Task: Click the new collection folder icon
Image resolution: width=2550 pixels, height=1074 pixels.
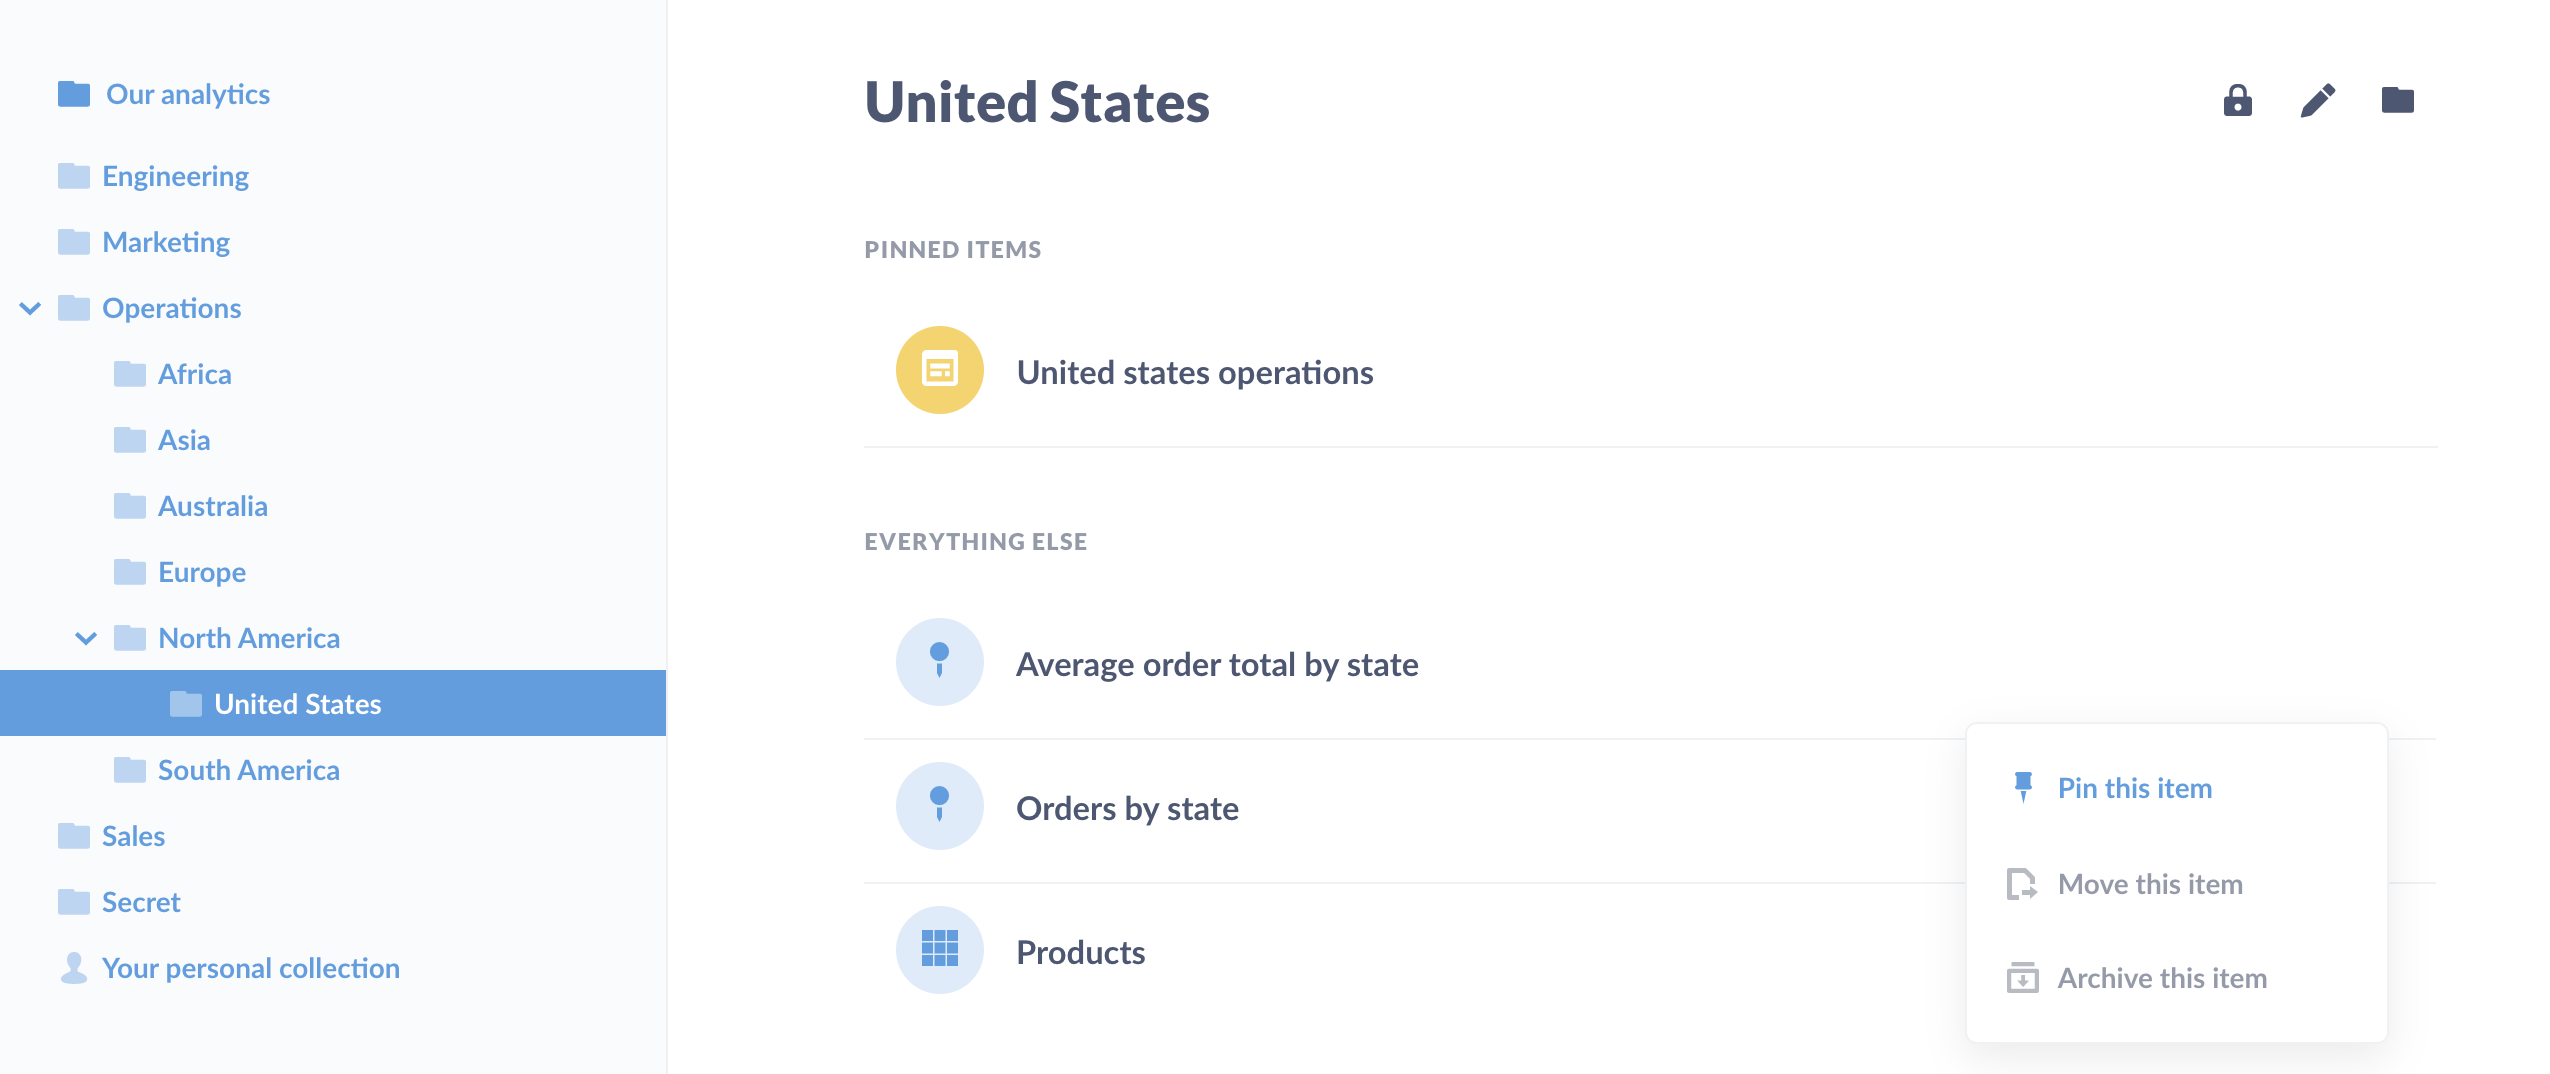Action: click(x=2397, y=101)
